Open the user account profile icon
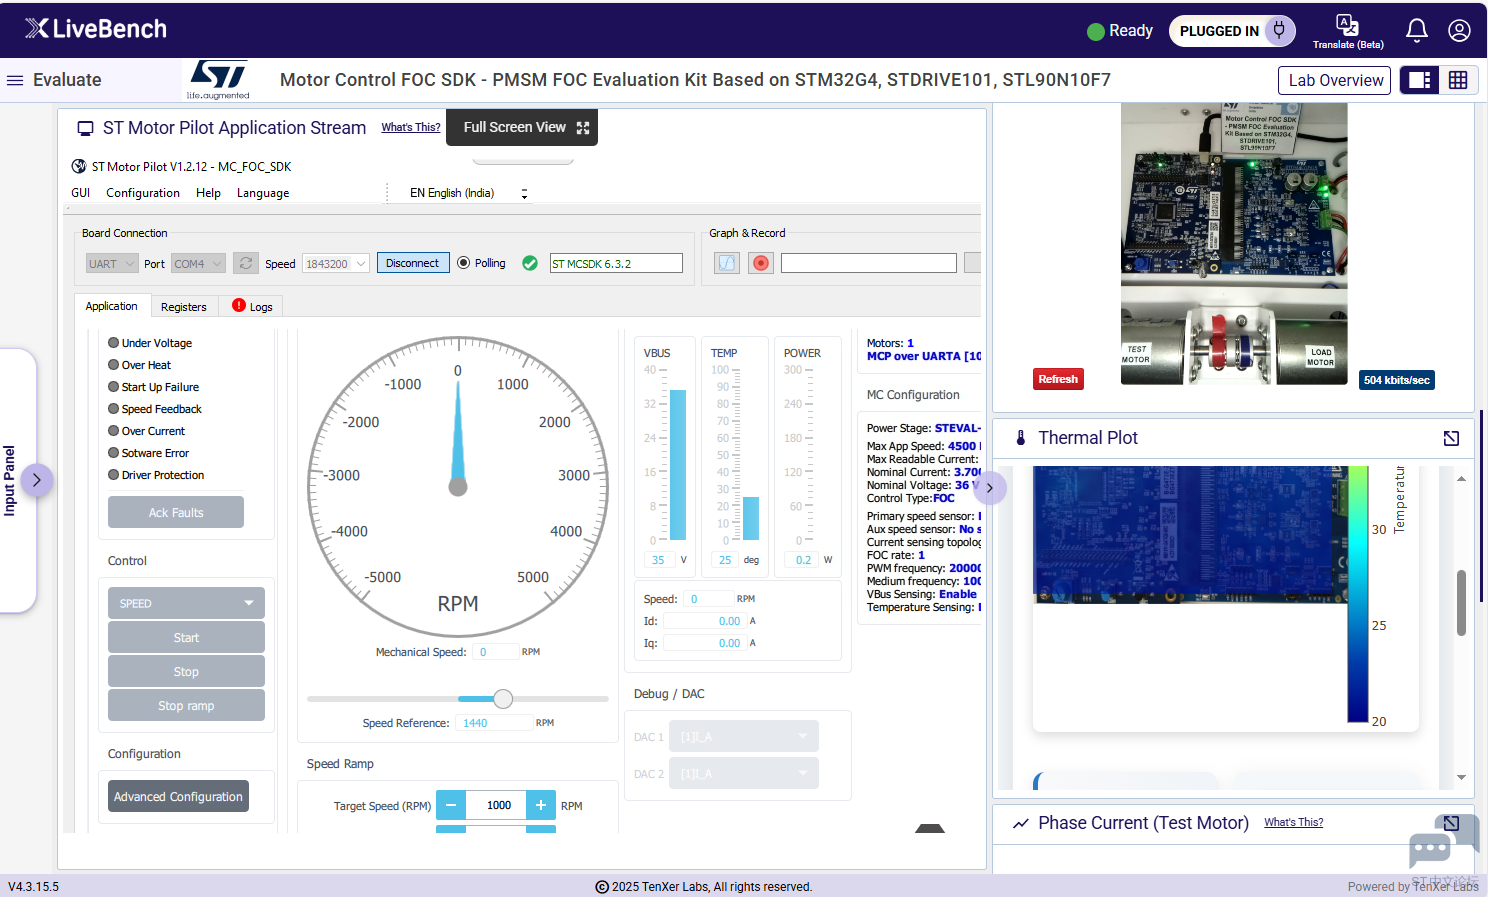The width and height of the screenshot is (1488, 897). pyautogui.click(x=1459, y=31)
